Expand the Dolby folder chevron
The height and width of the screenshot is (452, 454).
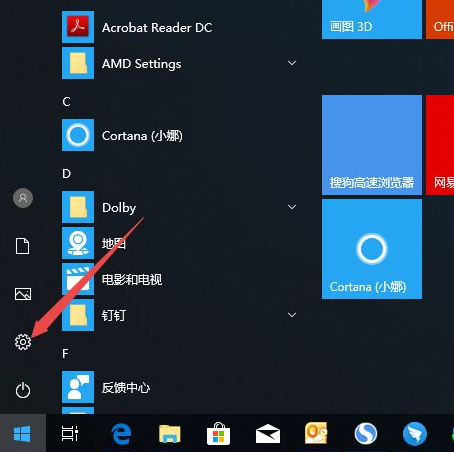(292, 207)
